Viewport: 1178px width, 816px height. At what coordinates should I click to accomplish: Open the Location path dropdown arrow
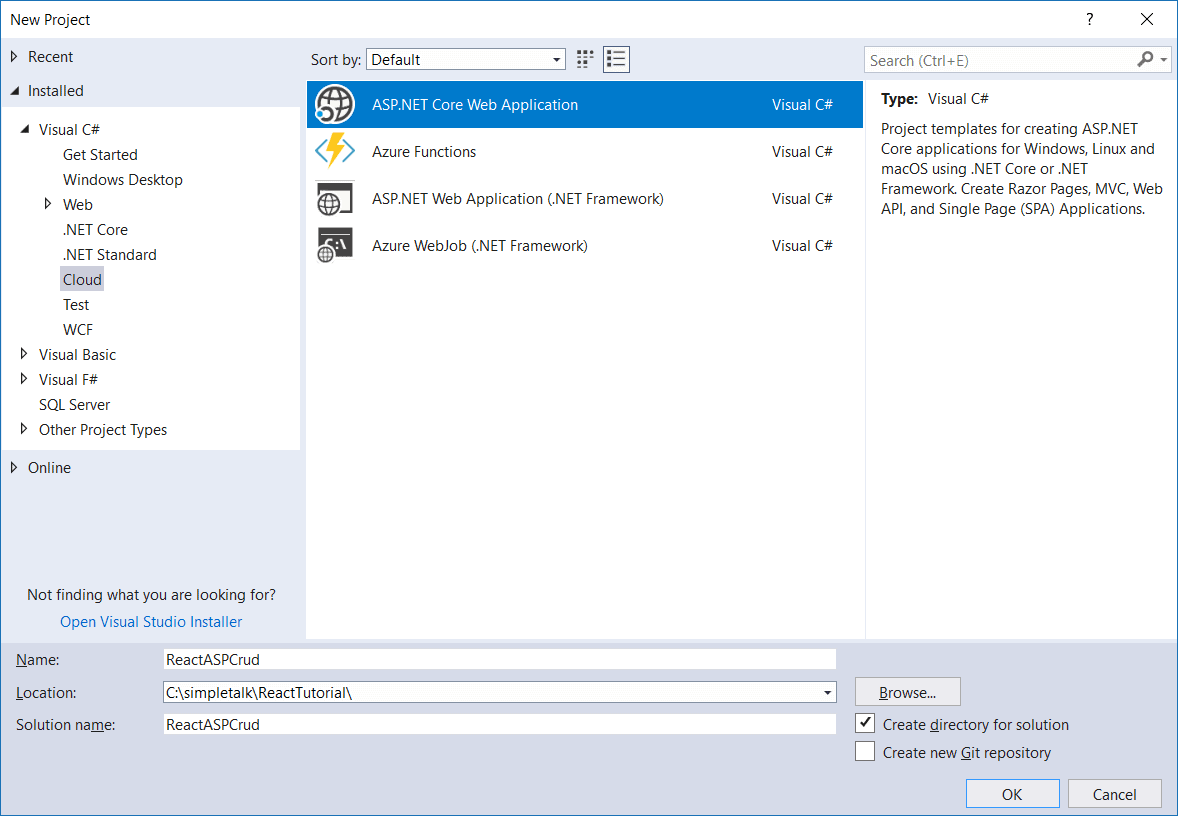[x=827, y=692]
